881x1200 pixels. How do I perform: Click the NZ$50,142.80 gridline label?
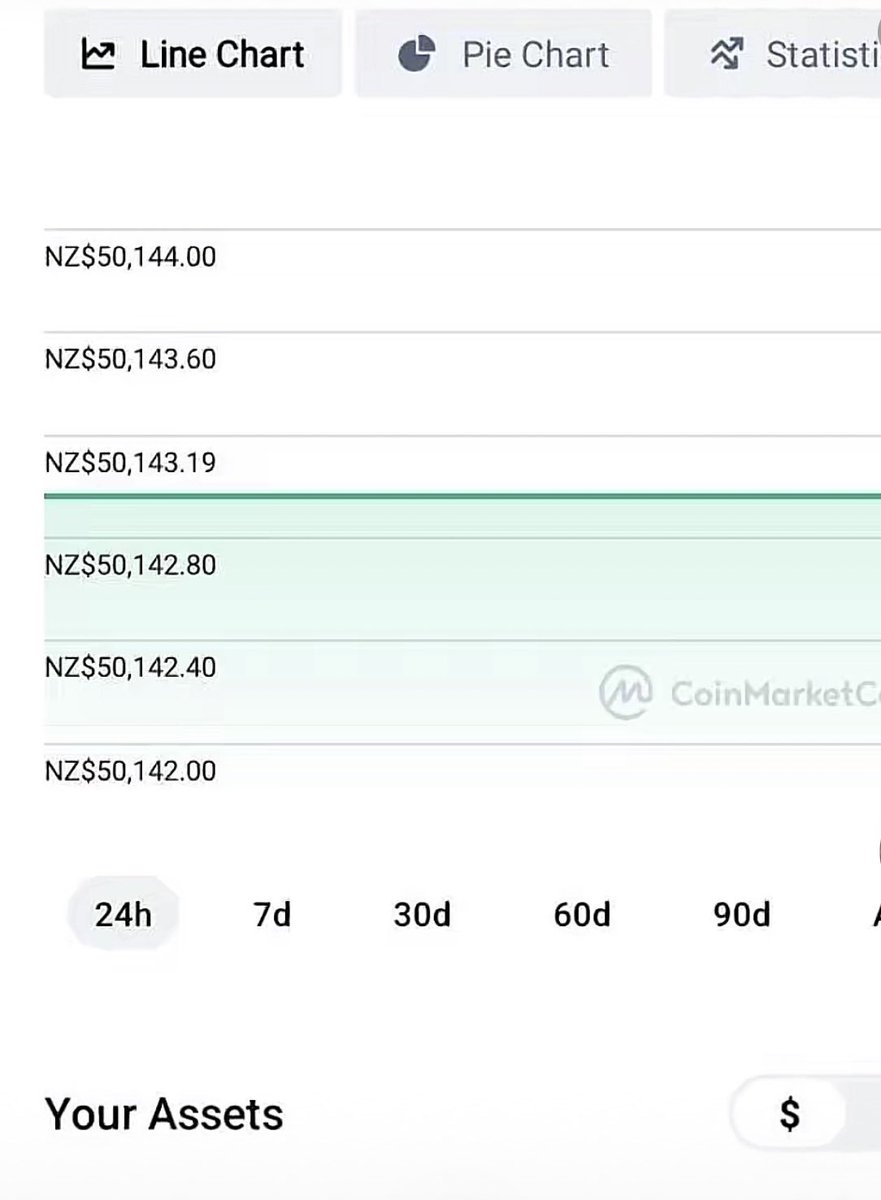coord(130,565)
